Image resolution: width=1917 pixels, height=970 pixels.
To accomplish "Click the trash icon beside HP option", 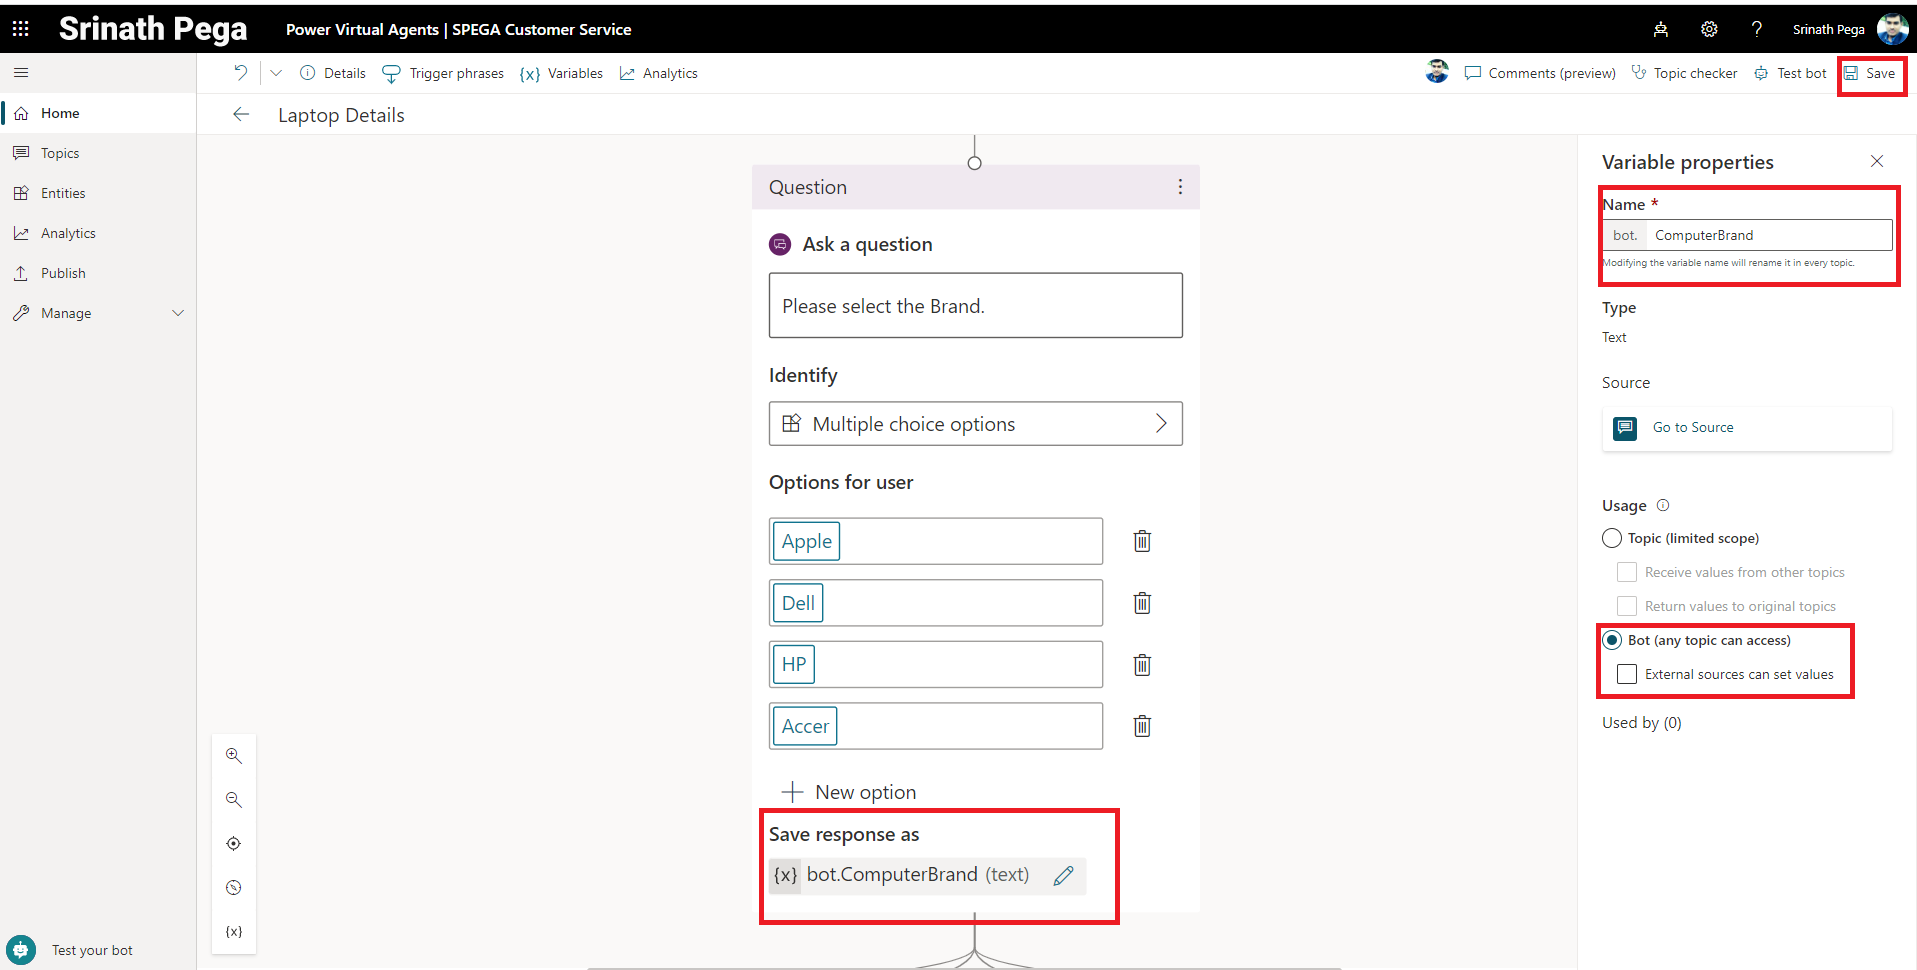I will pyautogui.click(x=1142, y=665).
